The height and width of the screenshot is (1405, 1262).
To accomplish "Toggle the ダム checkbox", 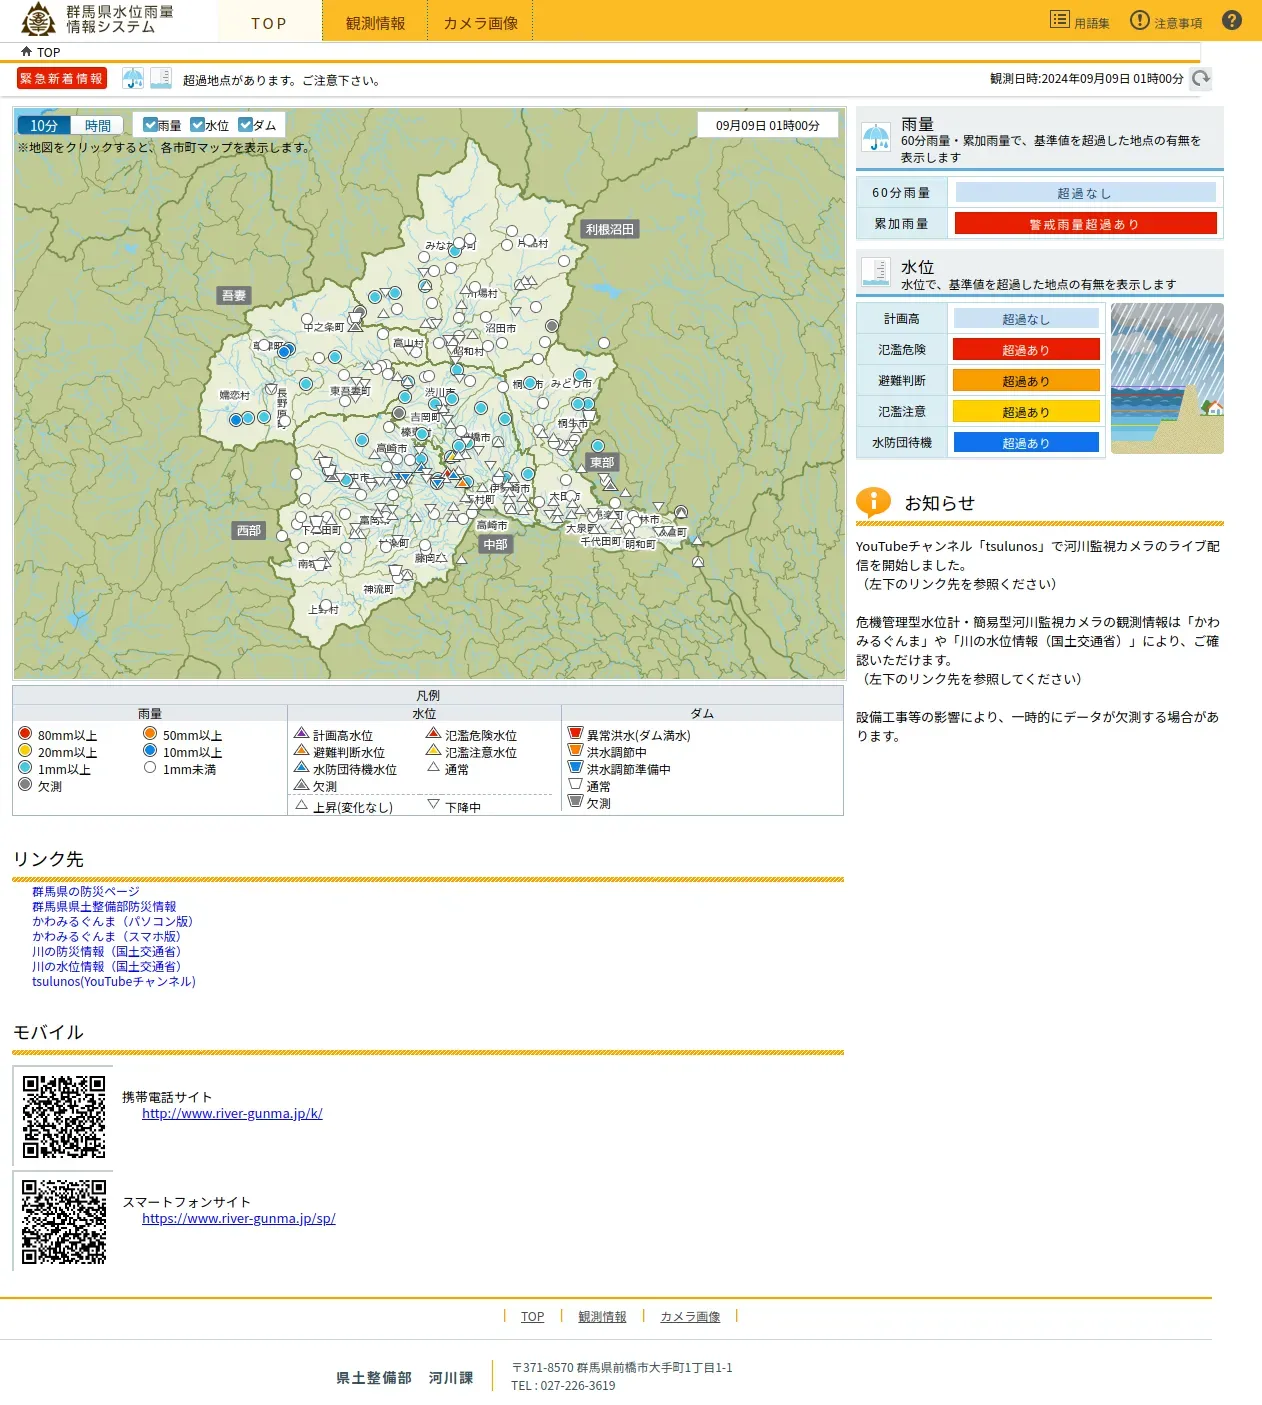I will click(x=245, y=125).
